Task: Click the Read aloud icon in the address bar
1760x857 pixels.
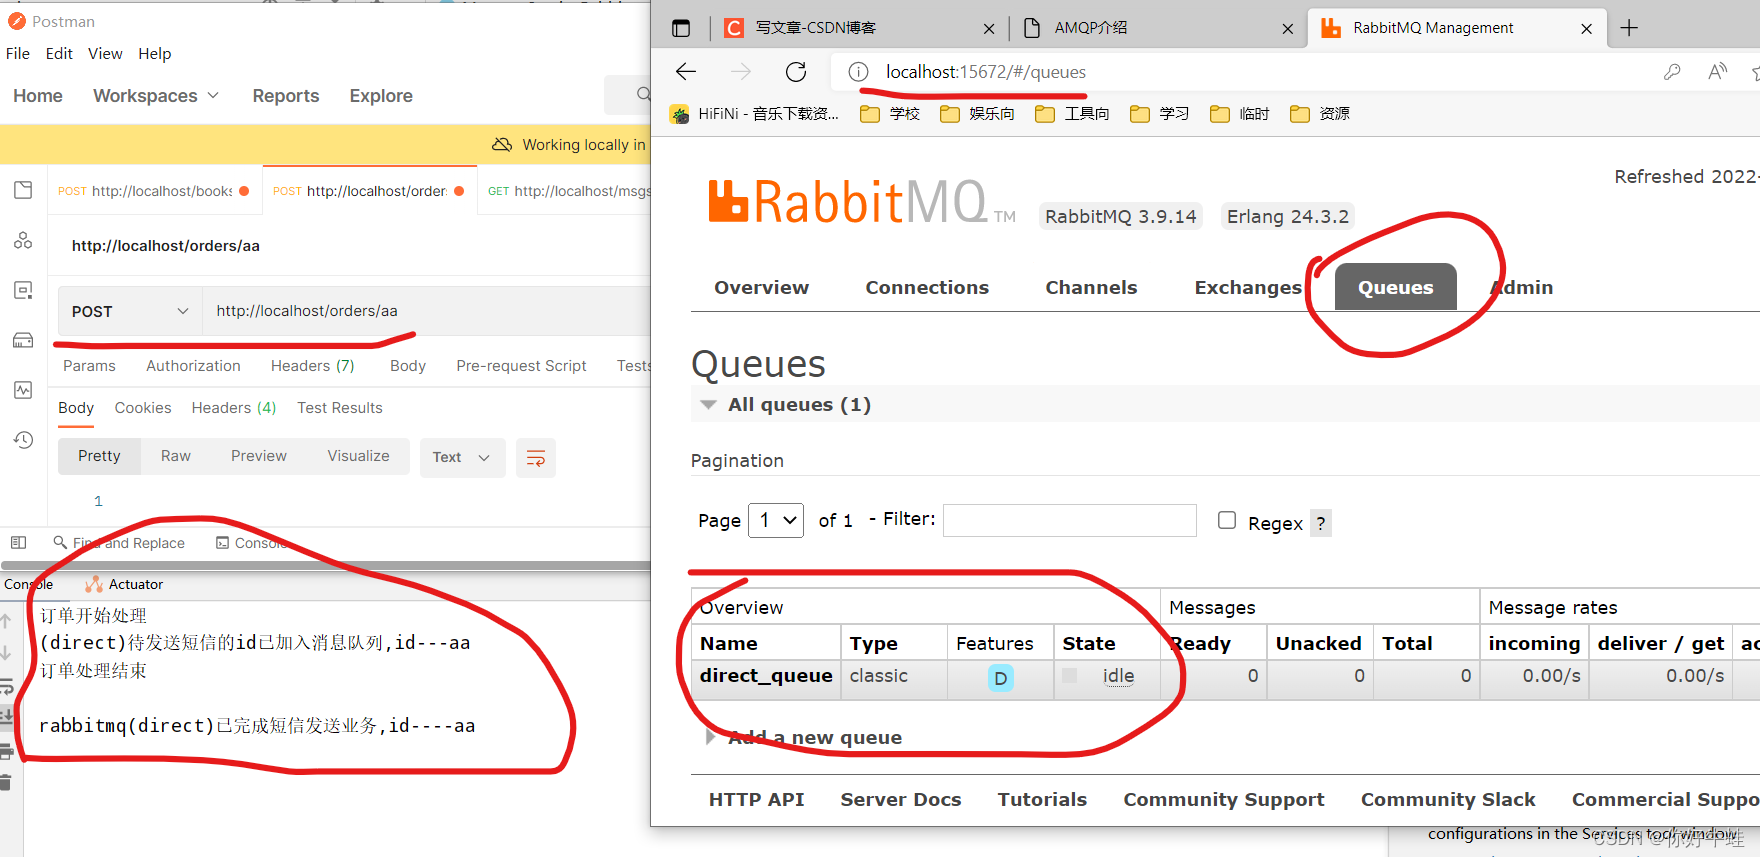Action: pos(1717,72)
